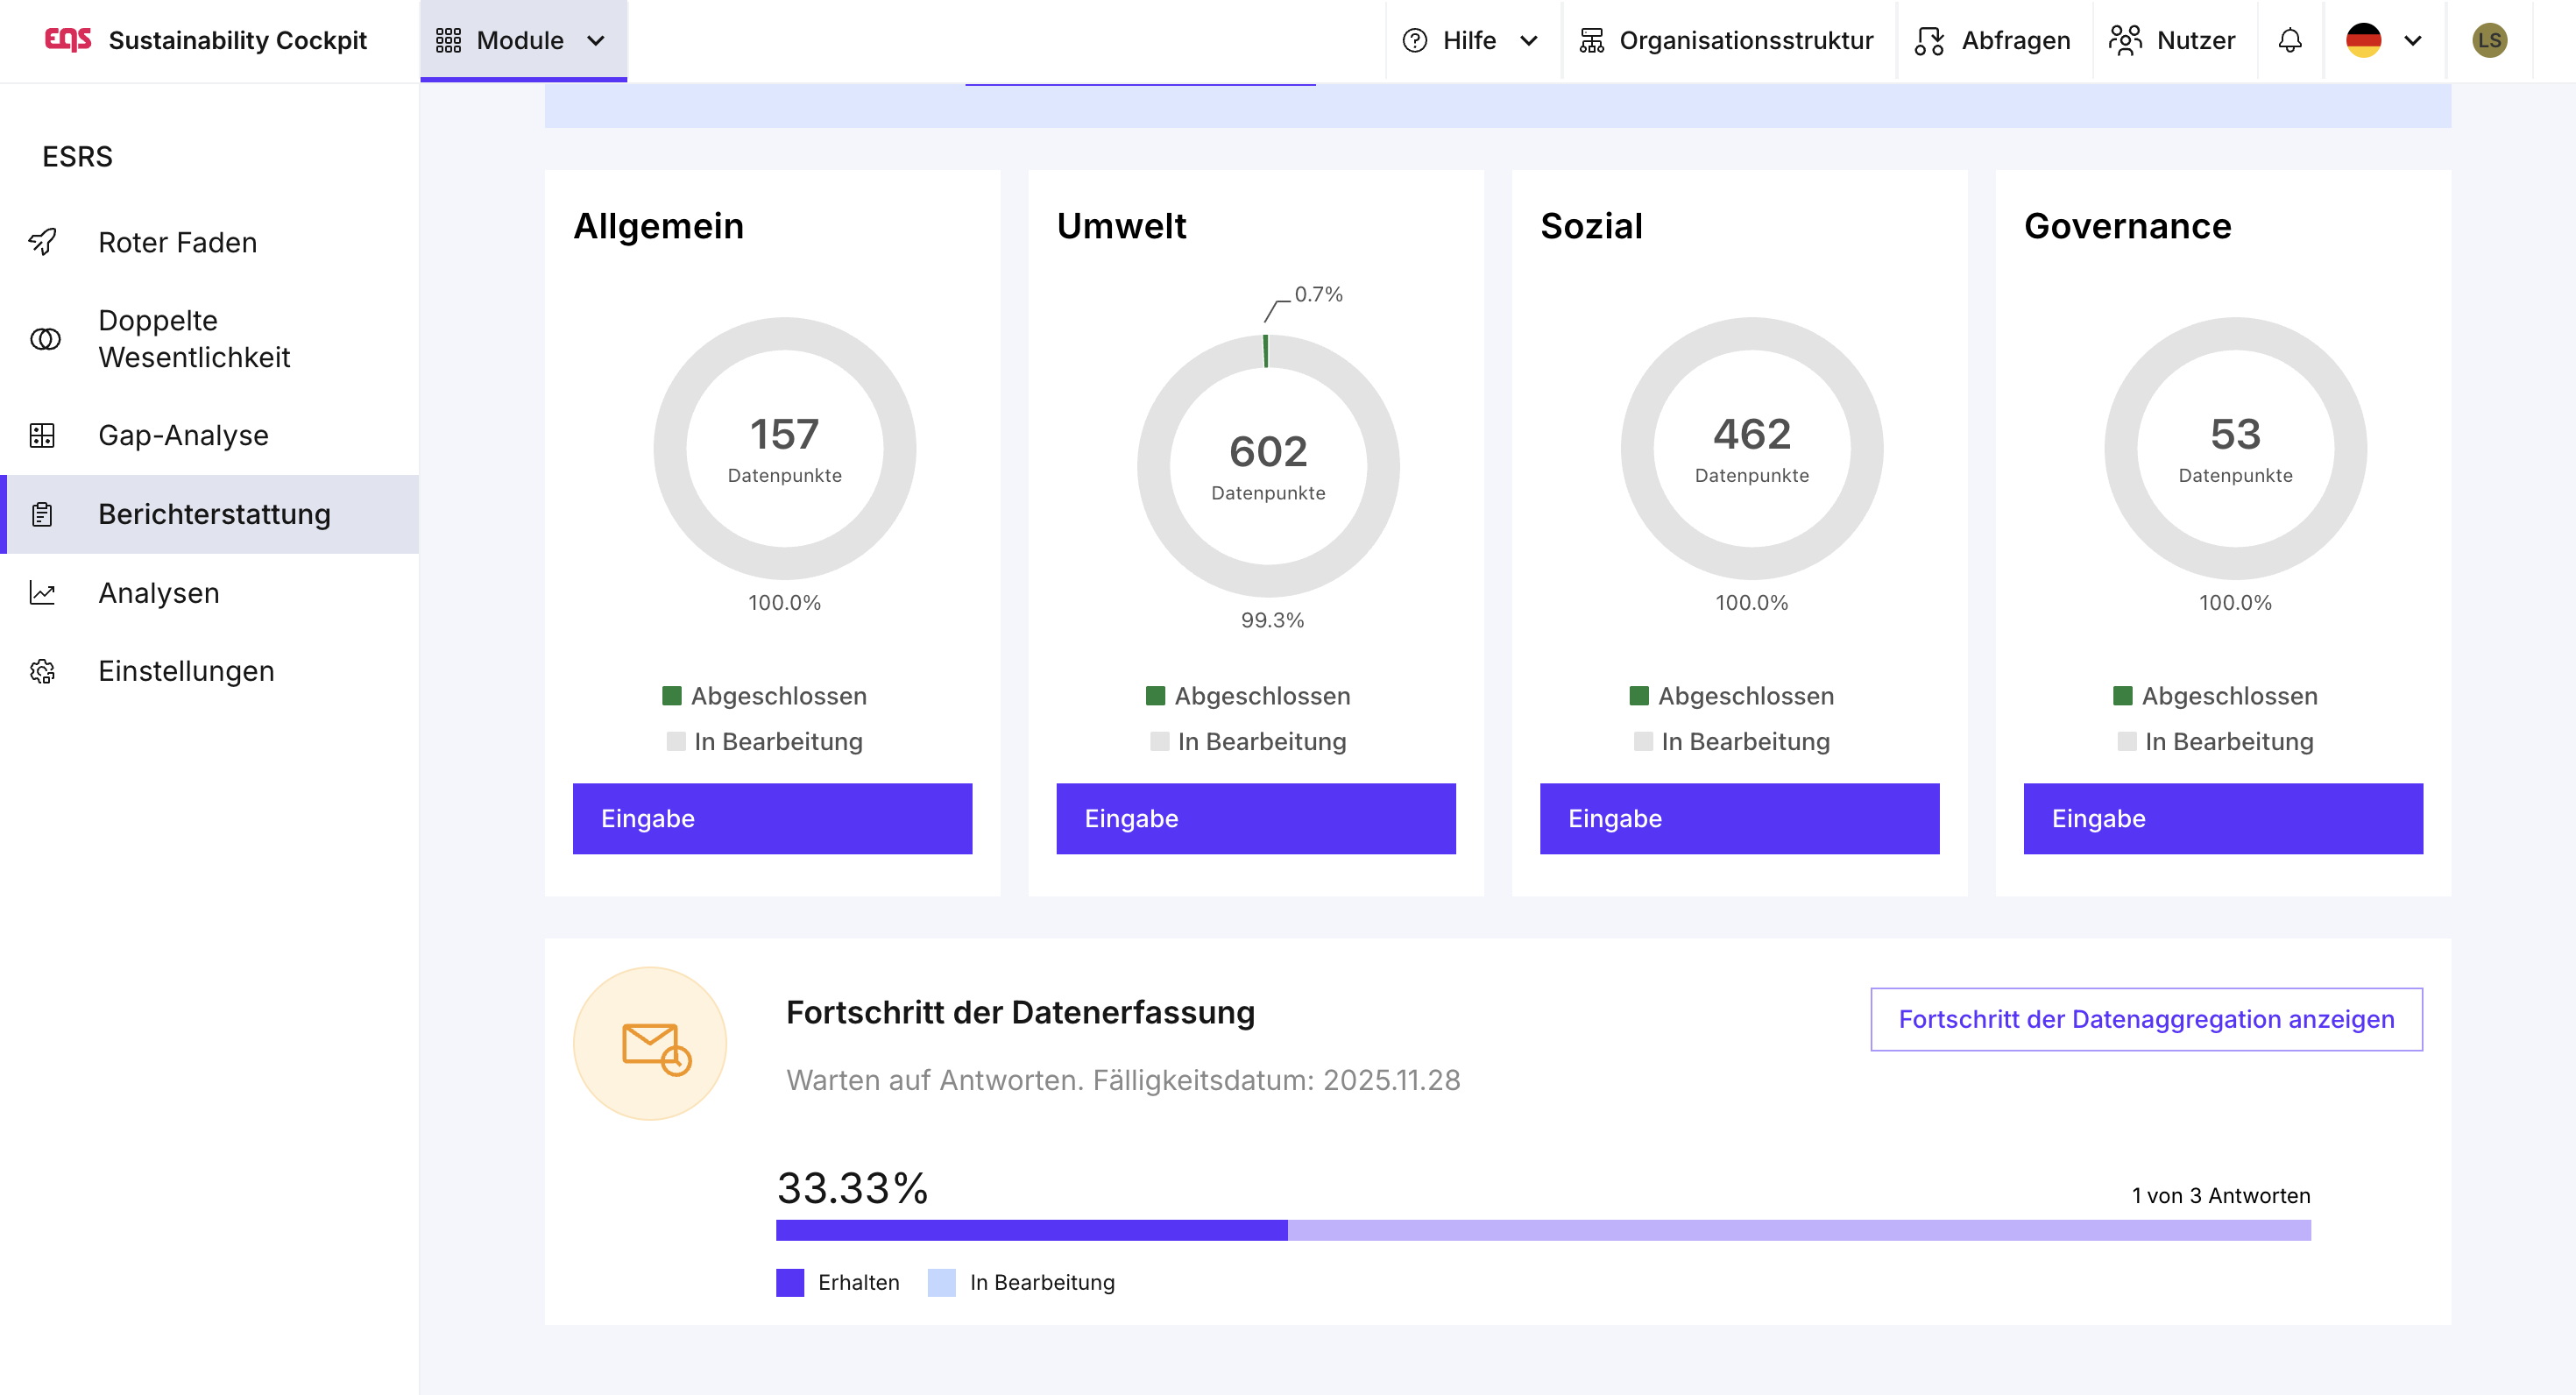Click the Analysen chart icon
The height and width of the screenshot is (1395, 2576).
coord(43,593)
